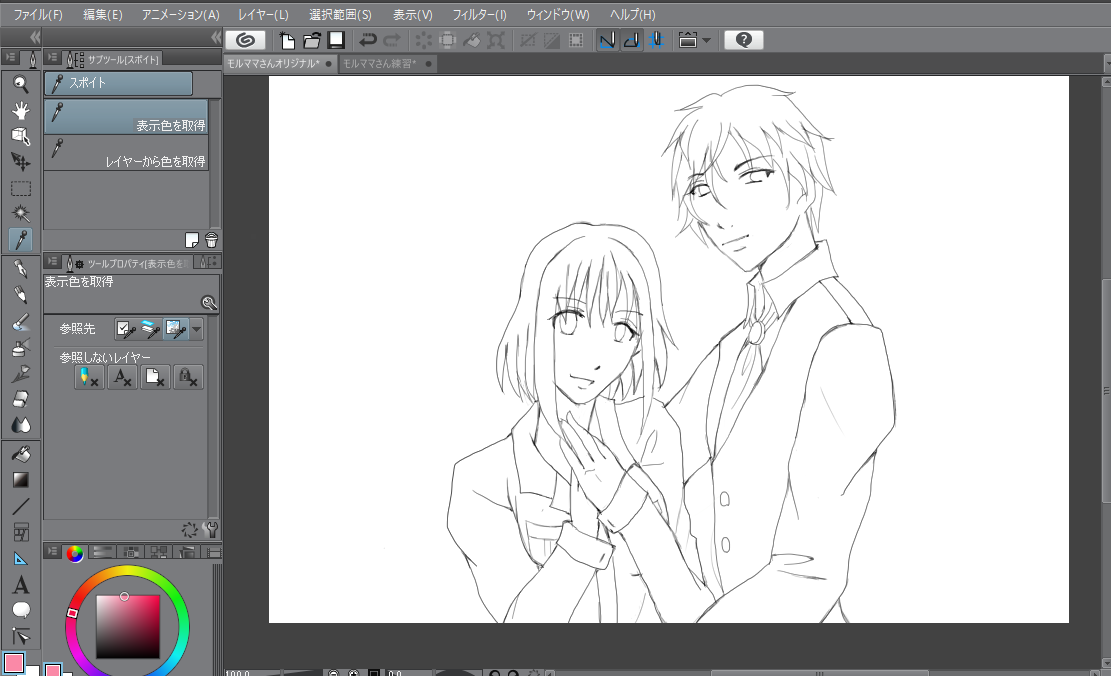The width and height of the screenshot is (1111, 676).
Task: Enable refer to all layers eyedropper option
Action: pos(151,329)
